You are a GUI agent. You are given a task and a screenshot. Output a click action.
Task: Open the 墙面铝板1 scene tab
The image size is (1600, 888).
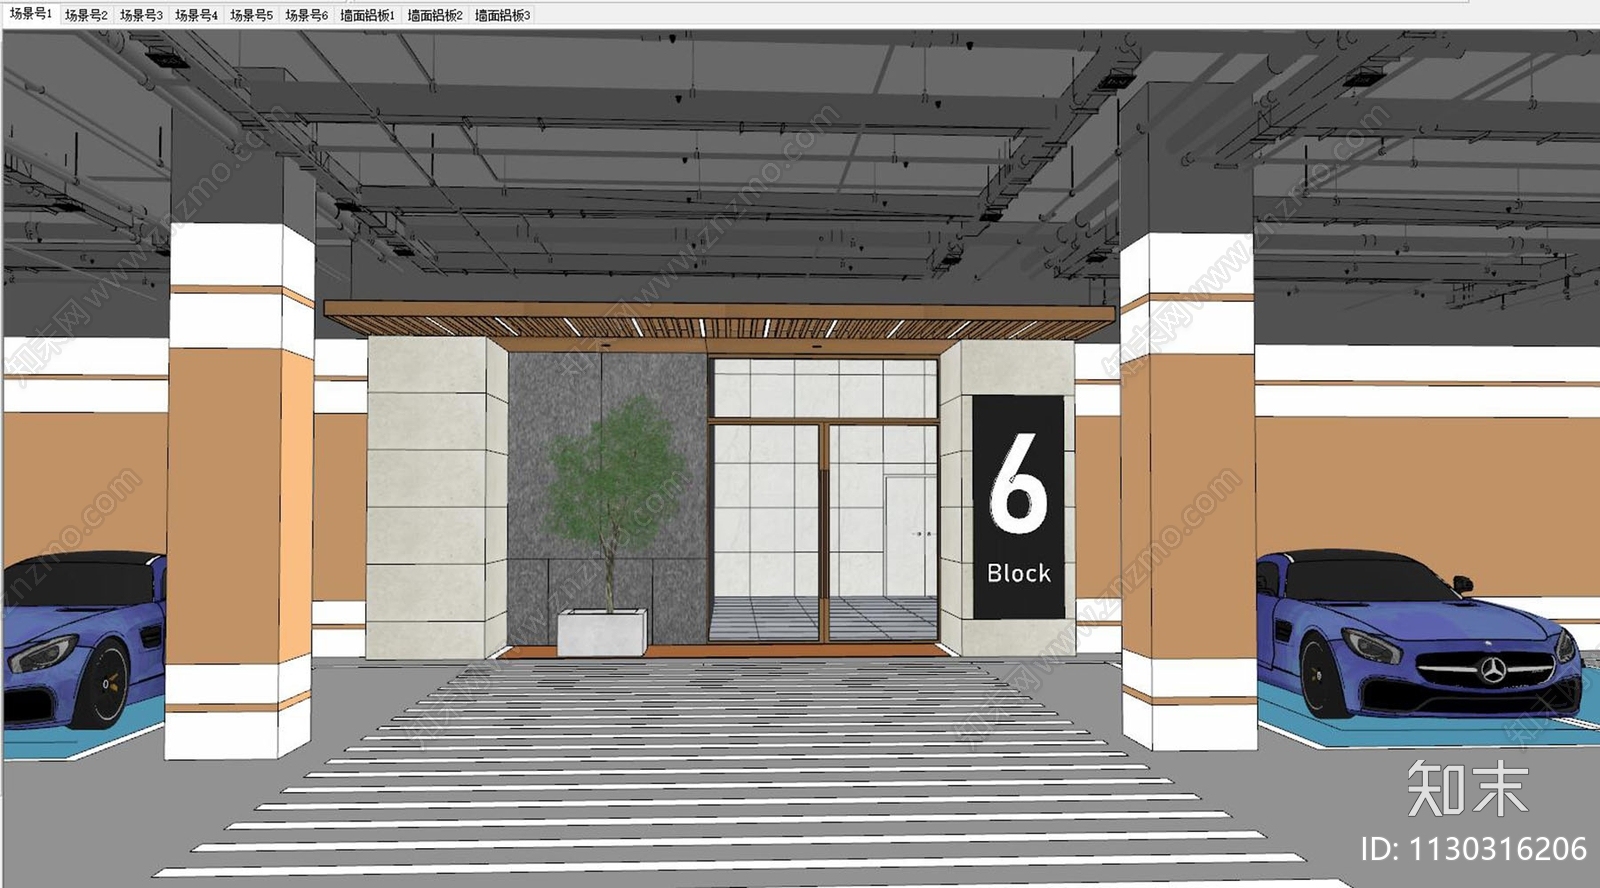pyautogui.click(x=367, y=15)
